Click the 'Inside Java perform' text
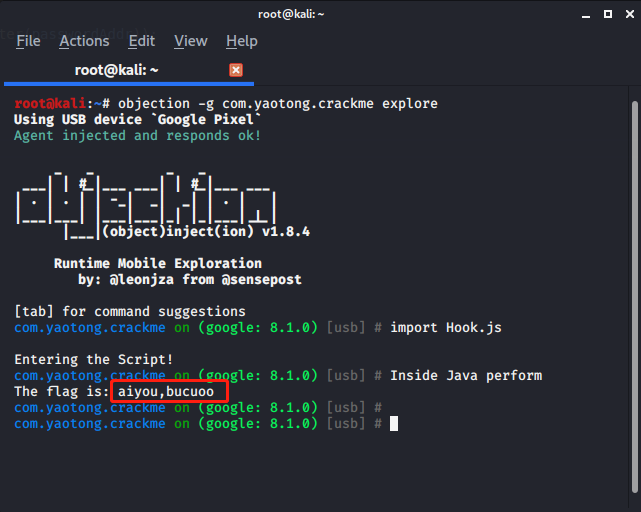Screen dimensions: 641x512 point(466,375)
